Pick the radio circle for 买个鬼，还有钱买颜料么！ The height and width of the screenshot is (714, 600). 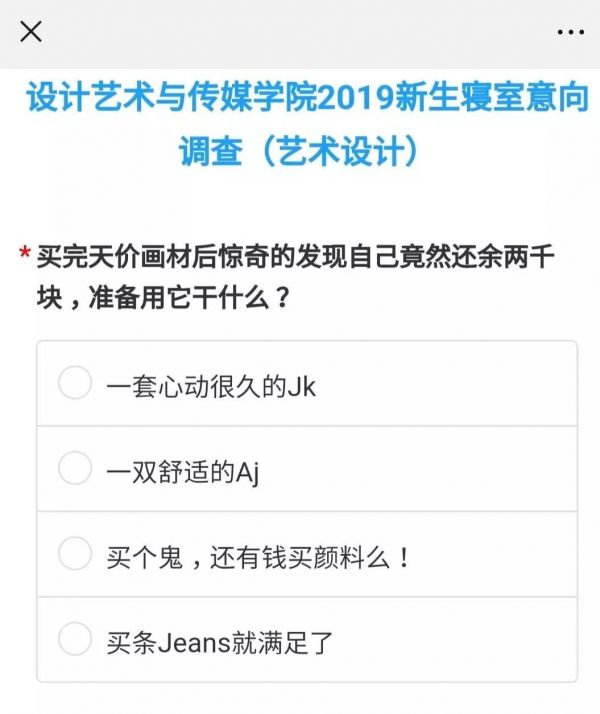click(x=75, y=553)
